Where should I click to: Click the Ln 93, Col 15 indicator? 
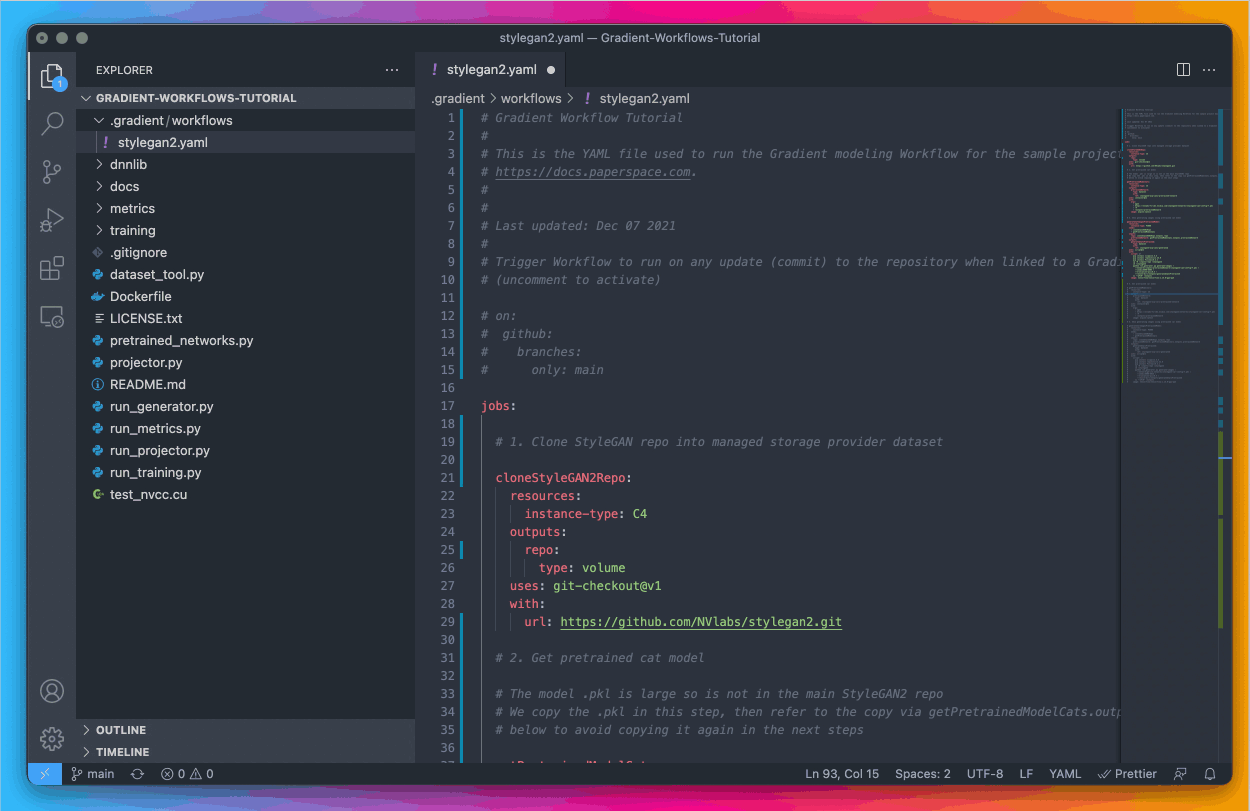coord(842,774)
